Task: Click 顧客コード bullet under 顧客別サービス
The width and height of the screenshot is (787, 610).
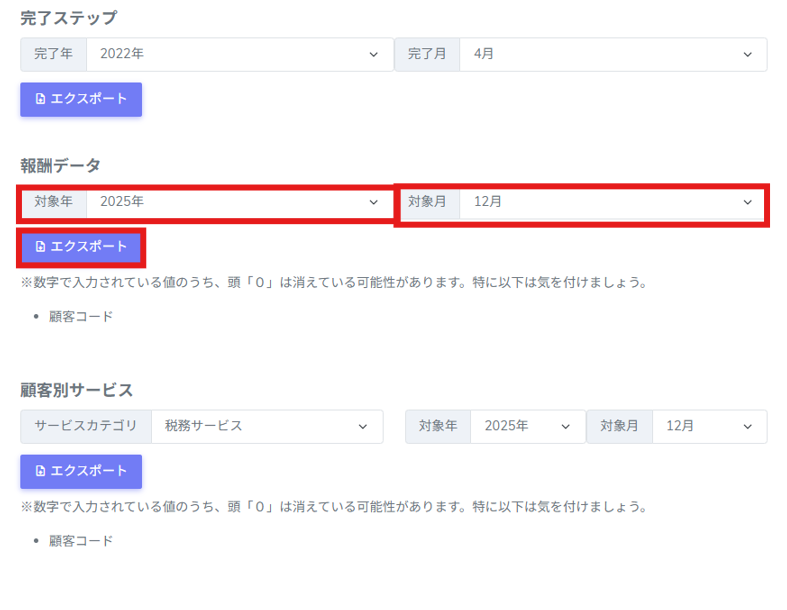Action: tap(81, 541)
